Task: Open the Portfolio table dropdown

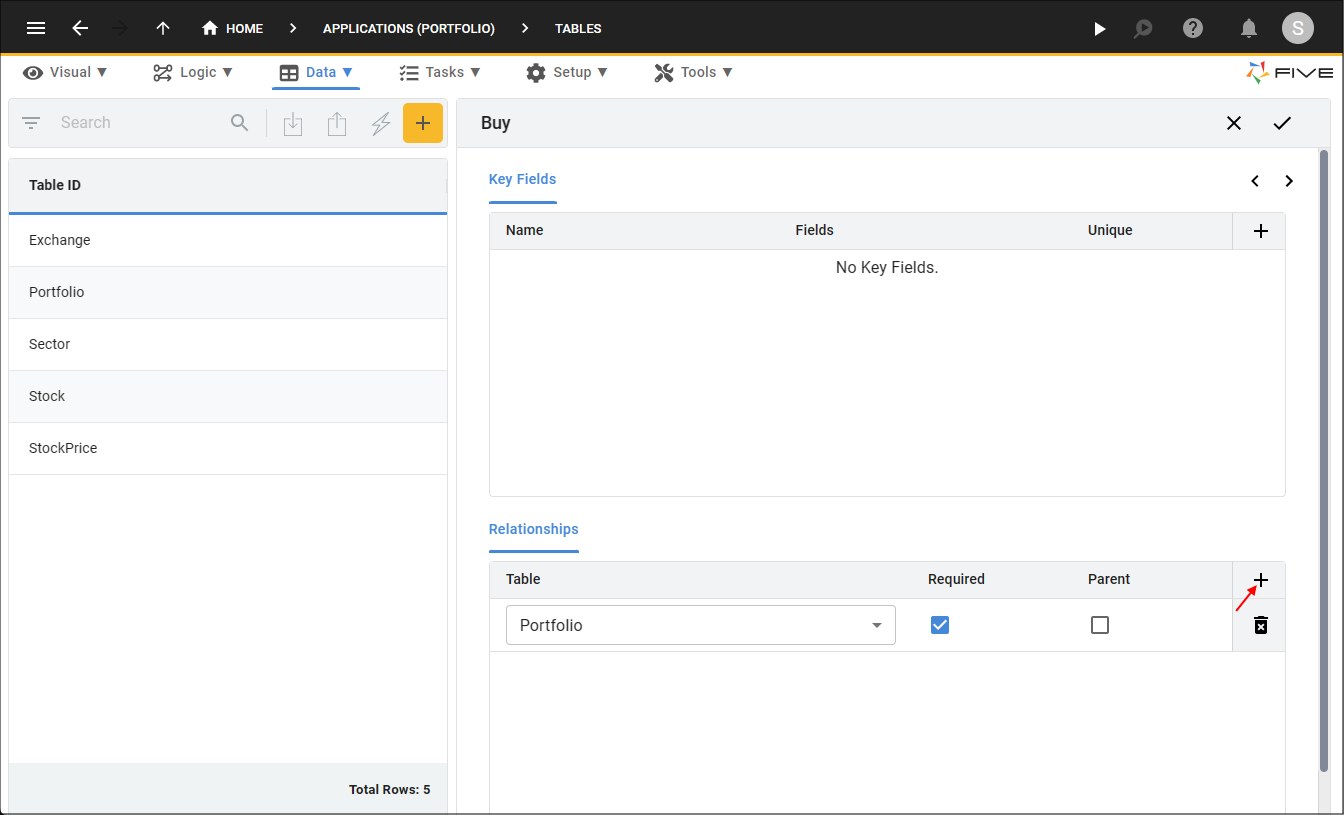Action: pos(701,625)
